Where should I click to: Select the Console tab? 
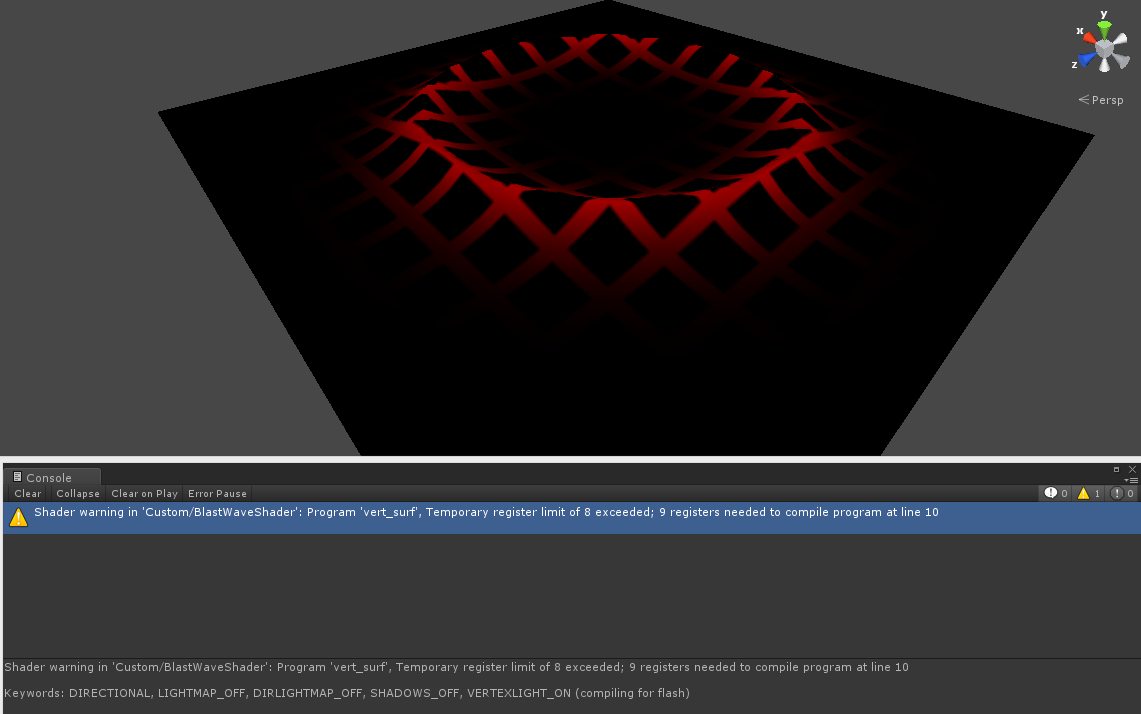click(x=48, y=477)
